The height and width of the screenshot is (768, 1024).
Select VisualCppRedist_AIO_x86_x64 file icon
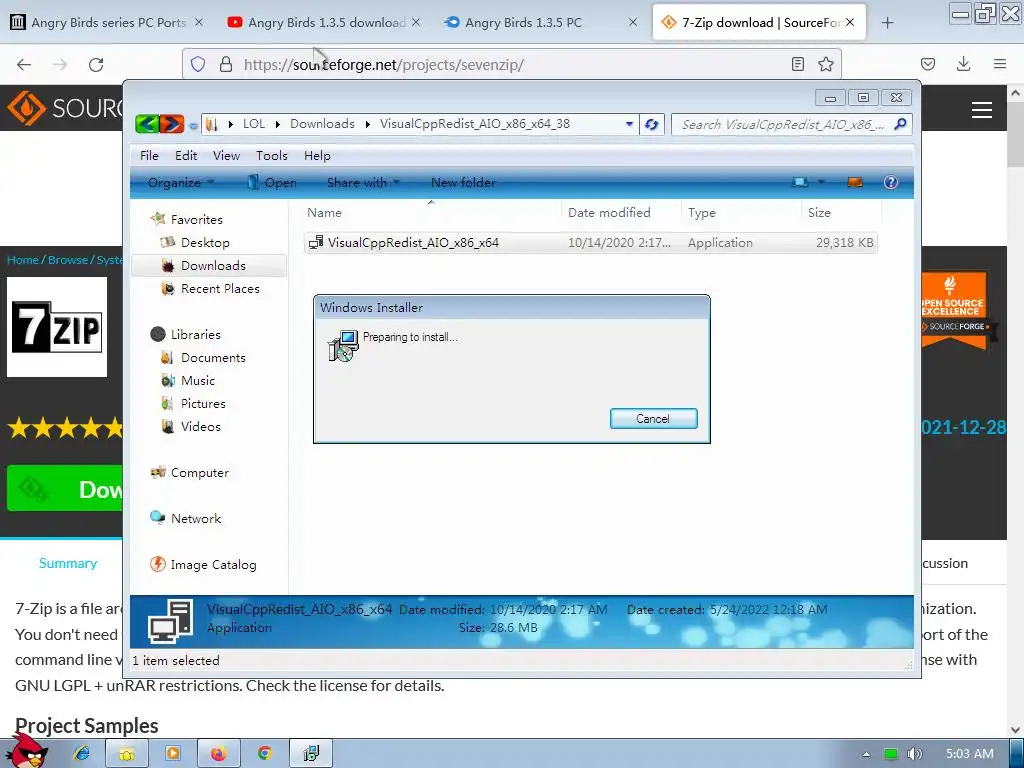click(x=316, y=242)
